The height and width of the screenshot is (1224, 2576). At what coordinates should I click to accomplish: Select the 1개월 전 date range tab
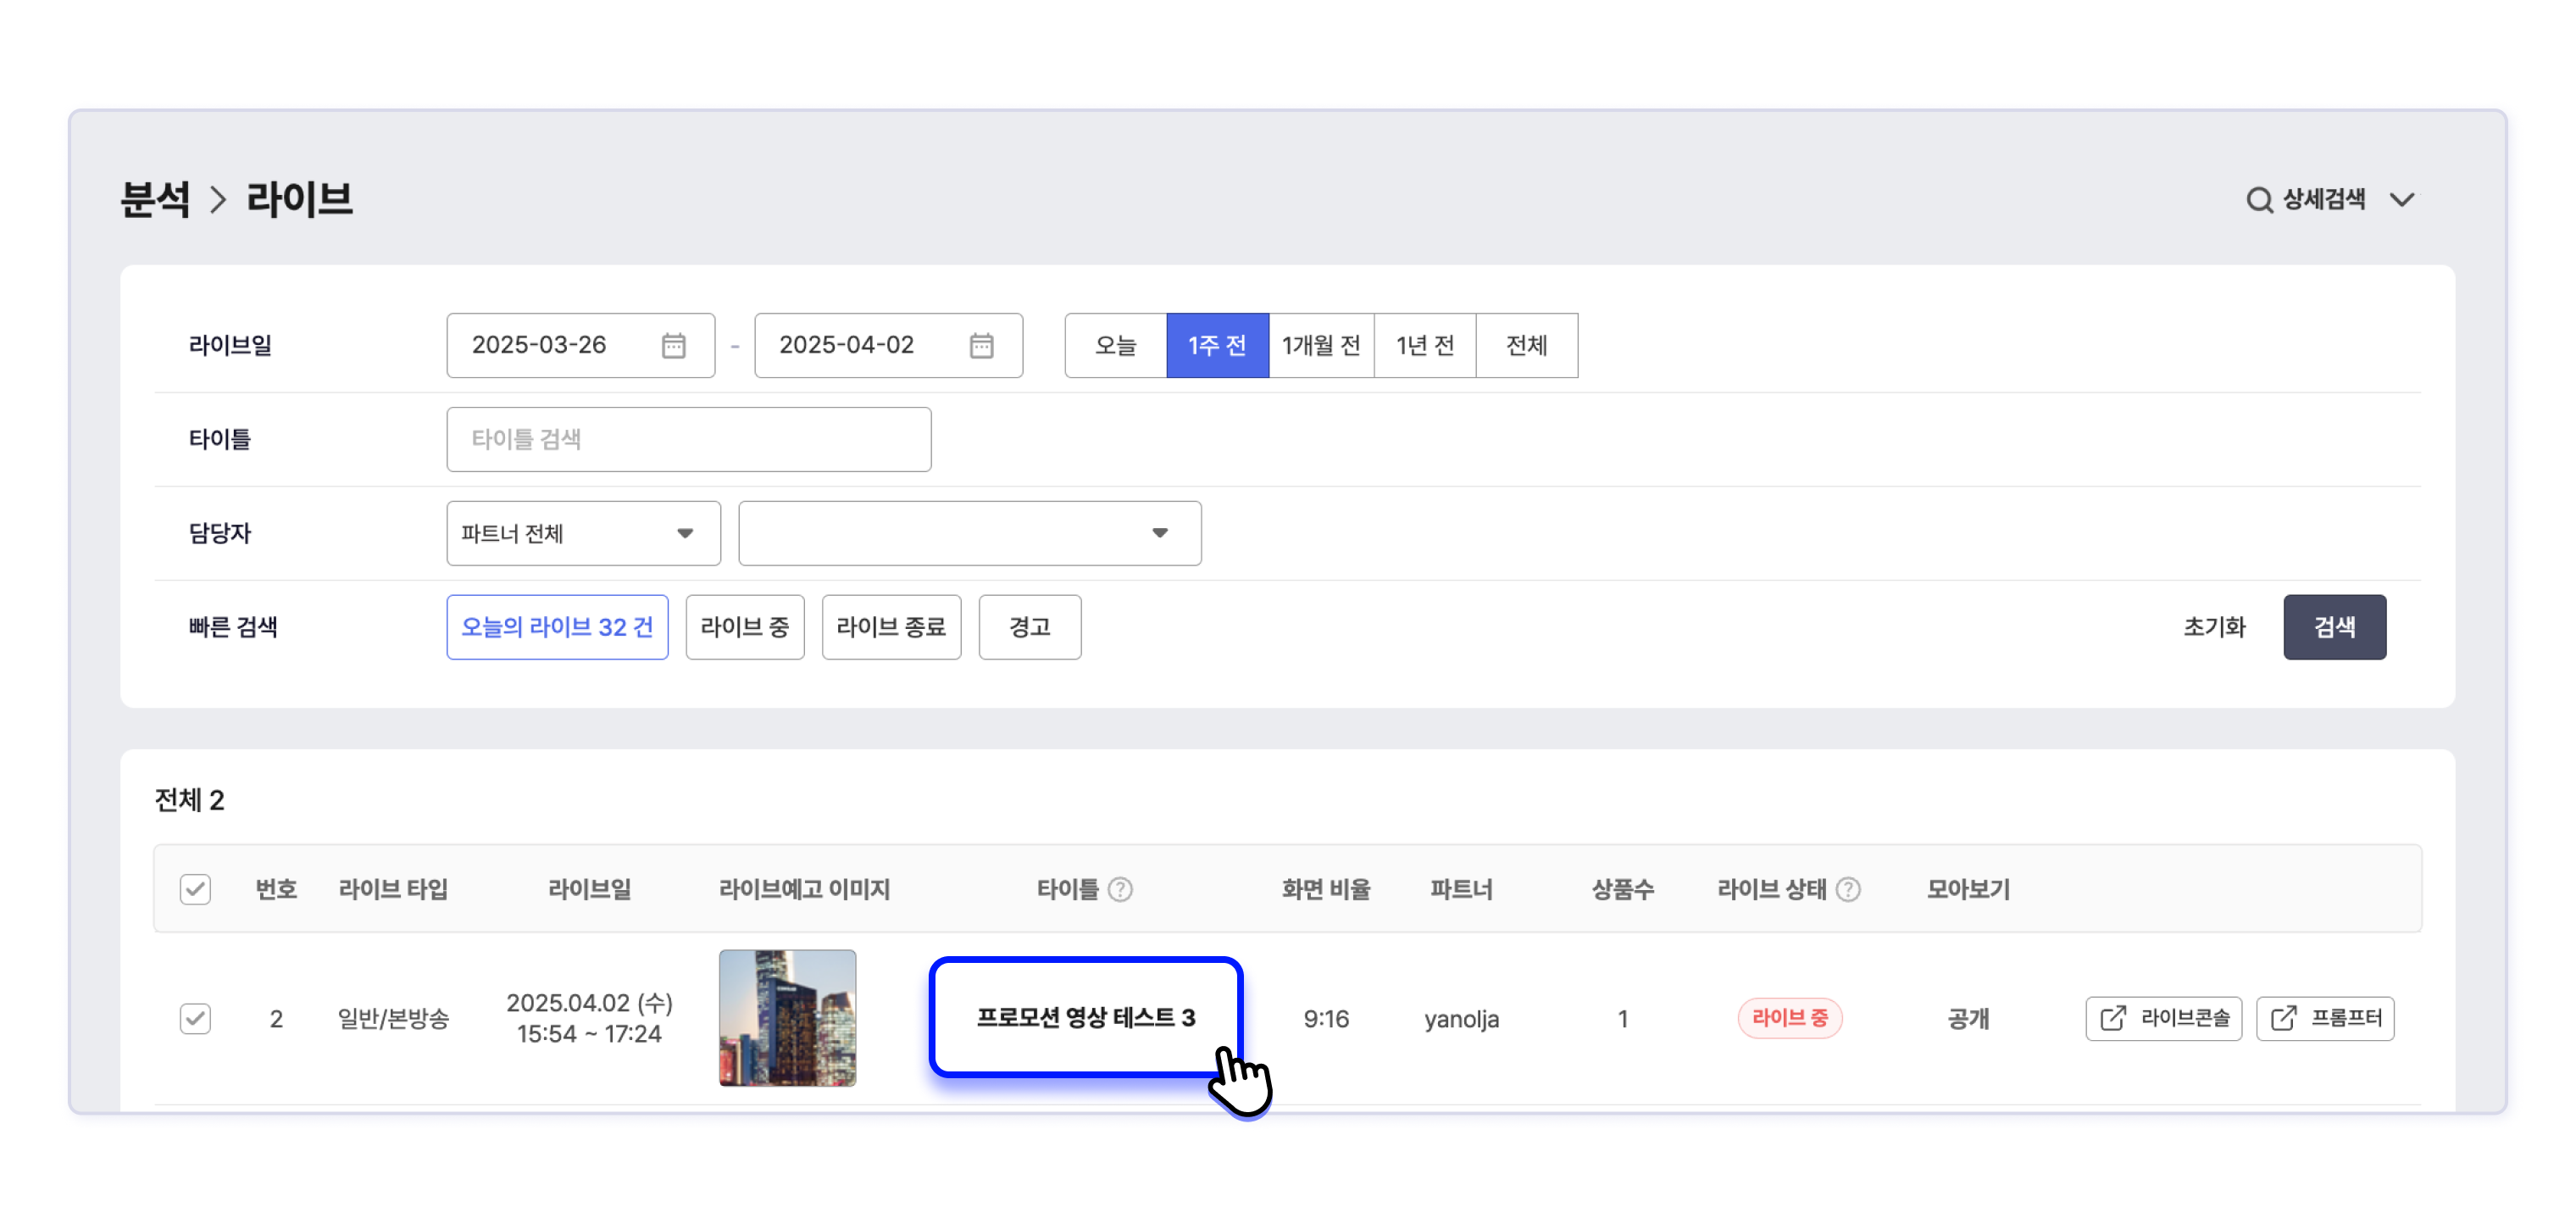click(x=1321, y=345)
